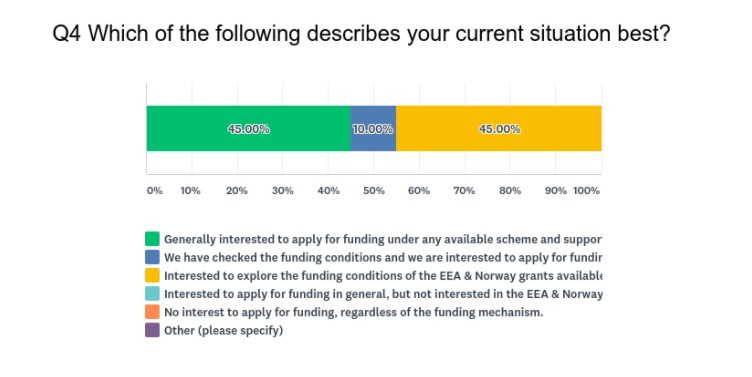752x377 pixels.
Task: Click the 0% axis tick label
Action: pyautogui.click(x=155, y=190)
